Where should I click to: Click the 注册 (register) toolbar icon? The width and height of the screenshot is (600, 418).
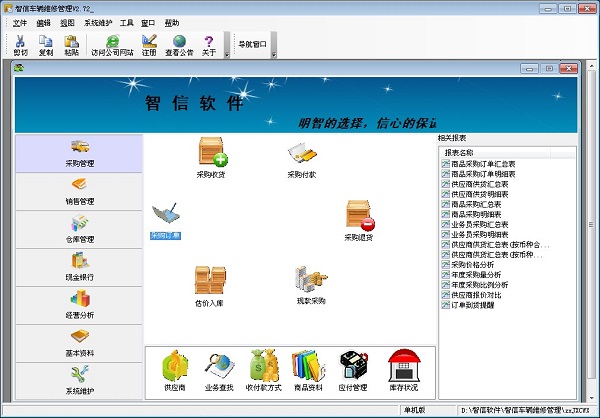click(x=149, y=45)
